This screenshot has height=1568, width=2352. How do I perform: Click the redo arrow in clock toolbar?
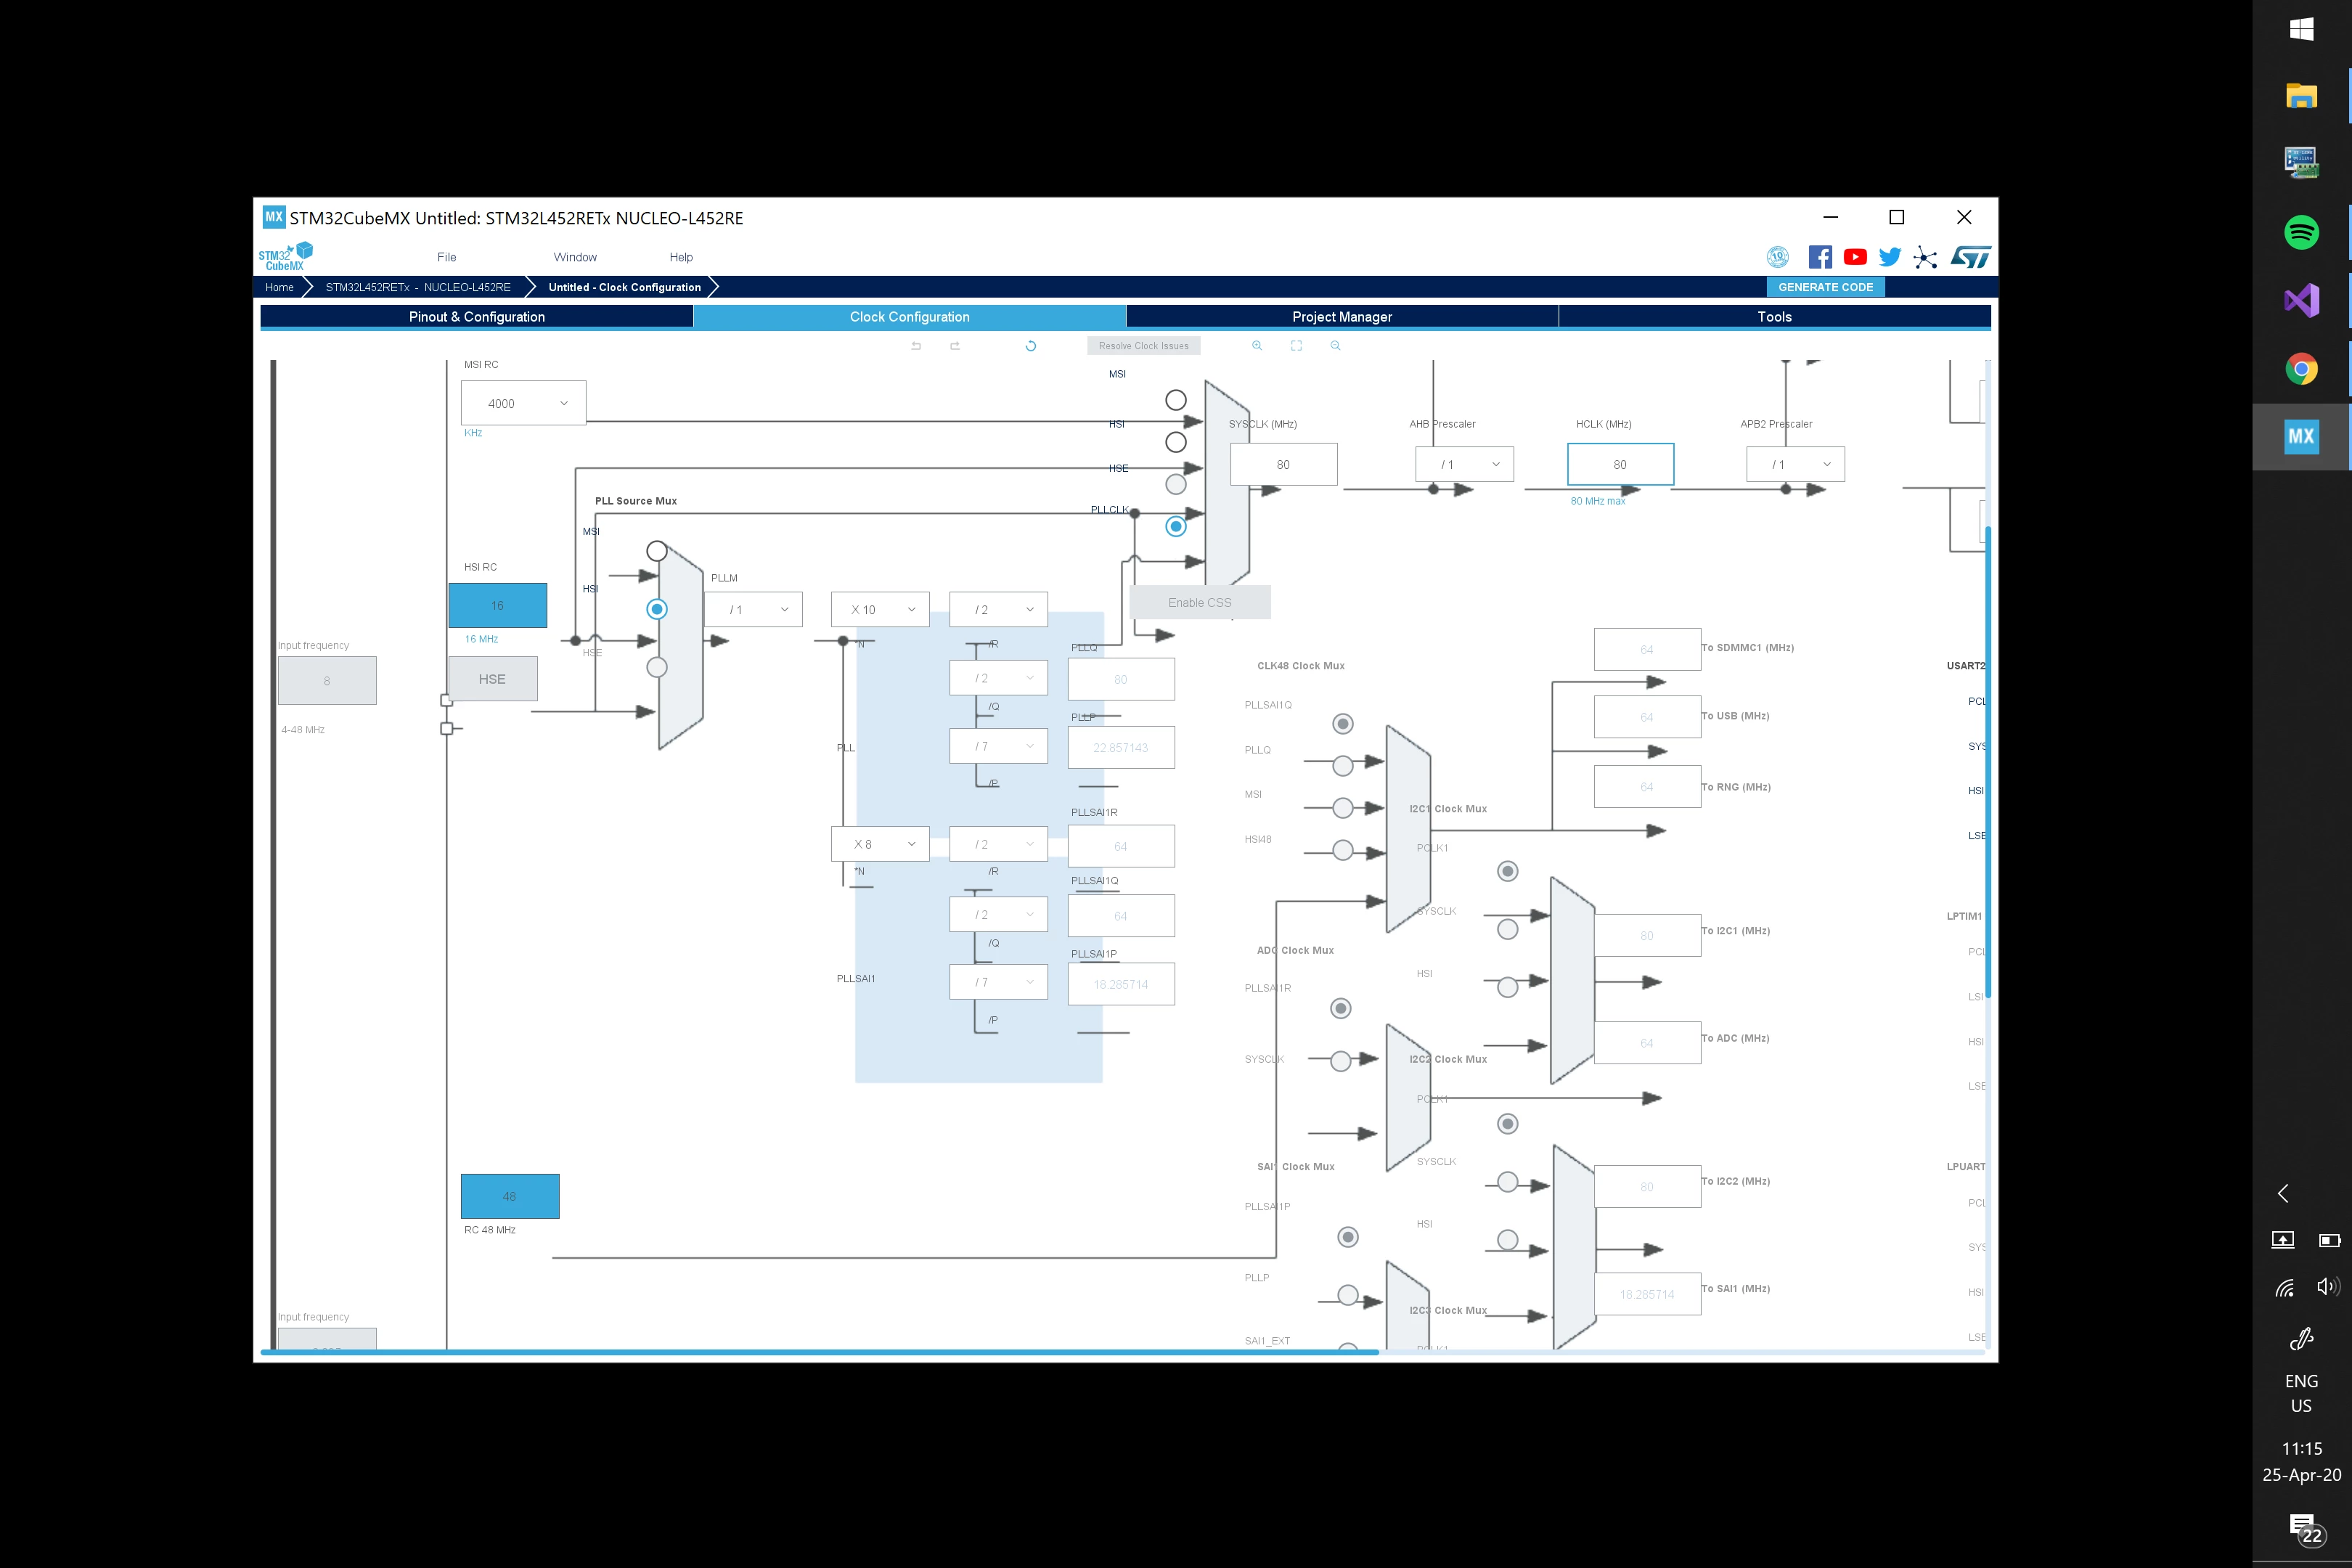click(955, 346)
